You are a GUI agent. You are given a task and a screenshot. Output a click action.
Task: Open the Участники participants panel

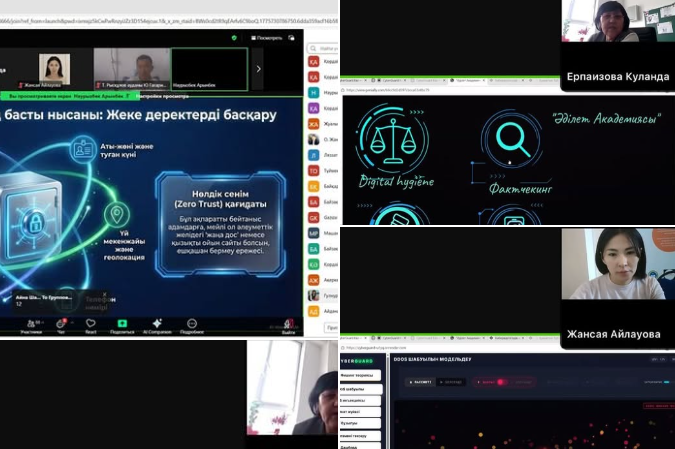coord(31,327)
